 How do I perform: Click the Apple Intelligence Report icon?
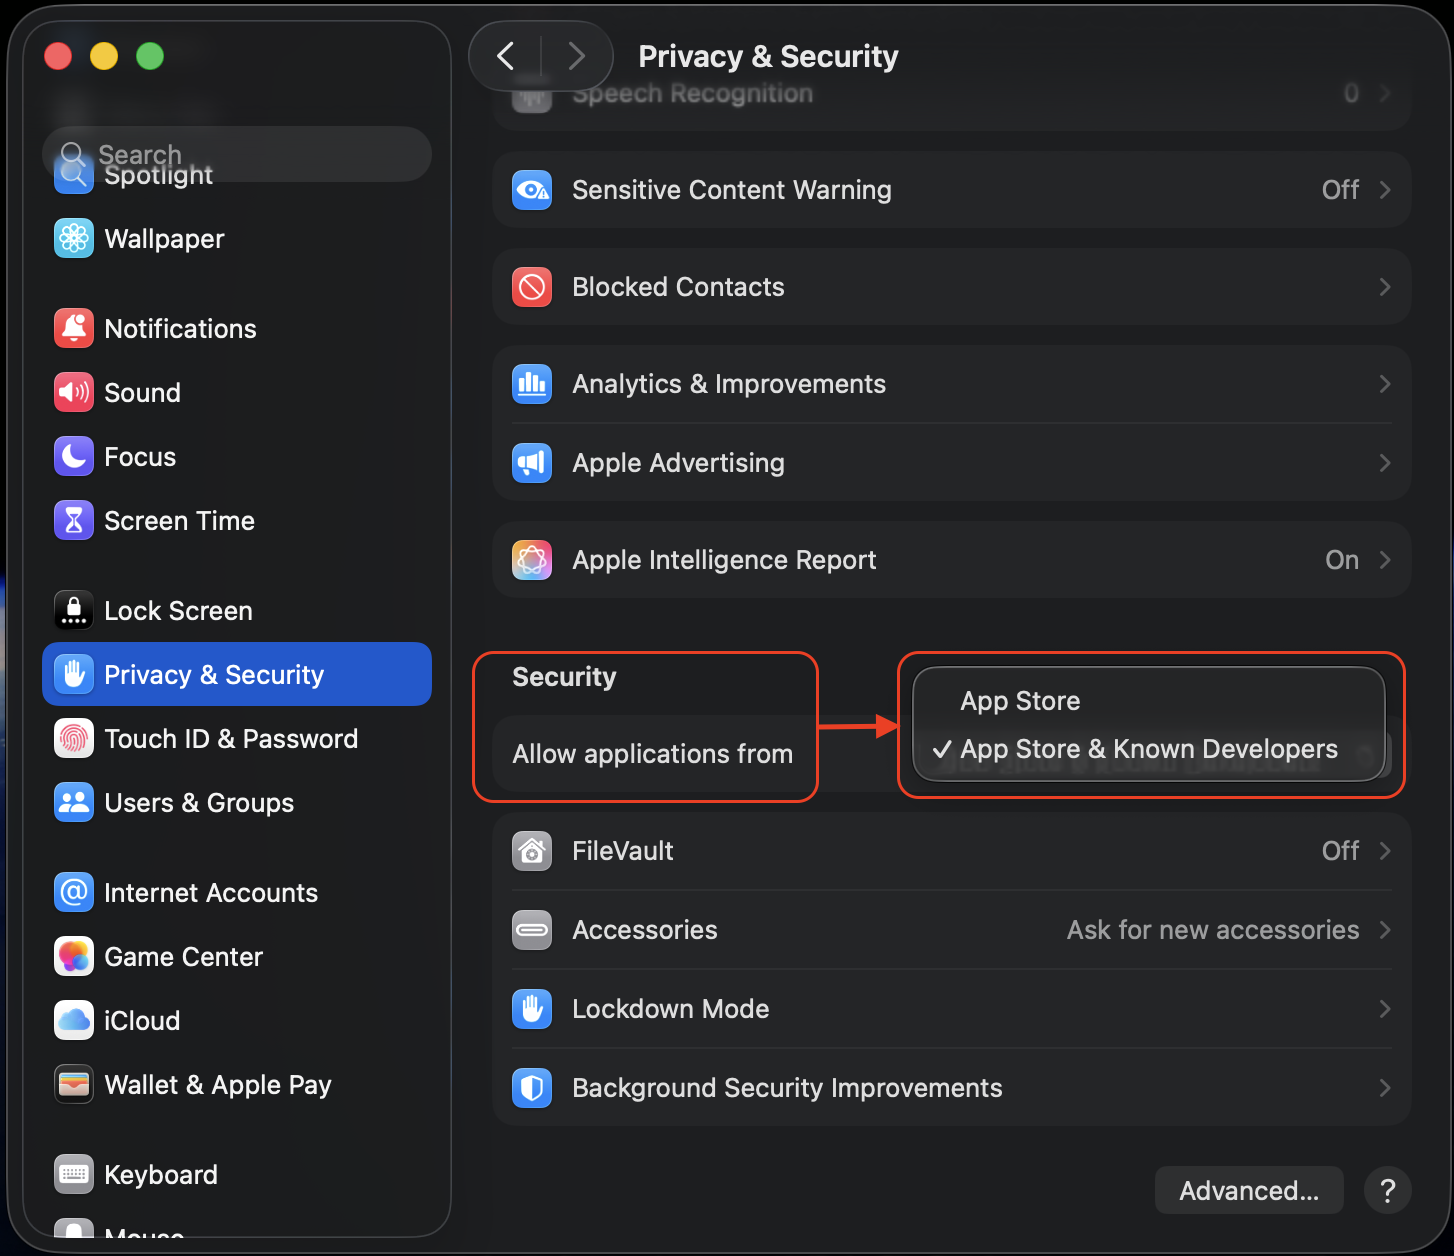coord(532,560)
